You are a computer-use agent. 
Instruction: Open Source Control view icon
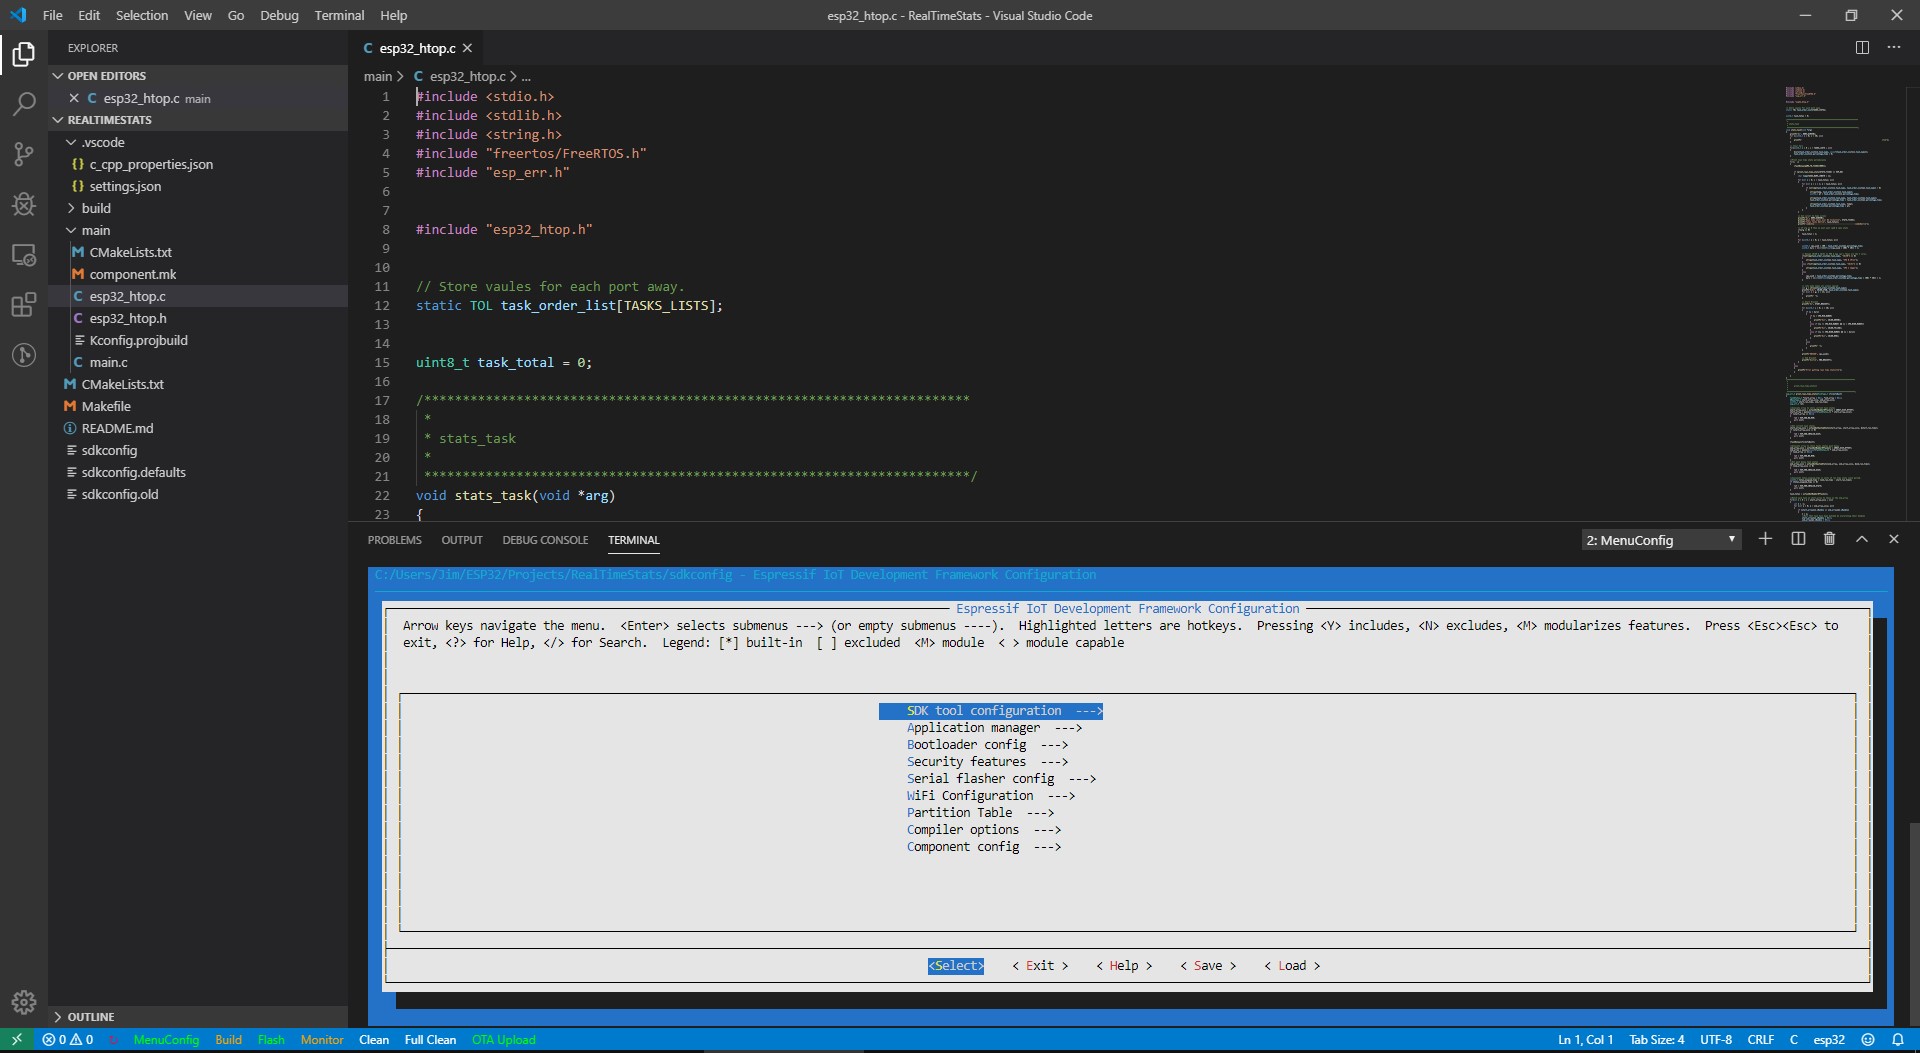24,154
